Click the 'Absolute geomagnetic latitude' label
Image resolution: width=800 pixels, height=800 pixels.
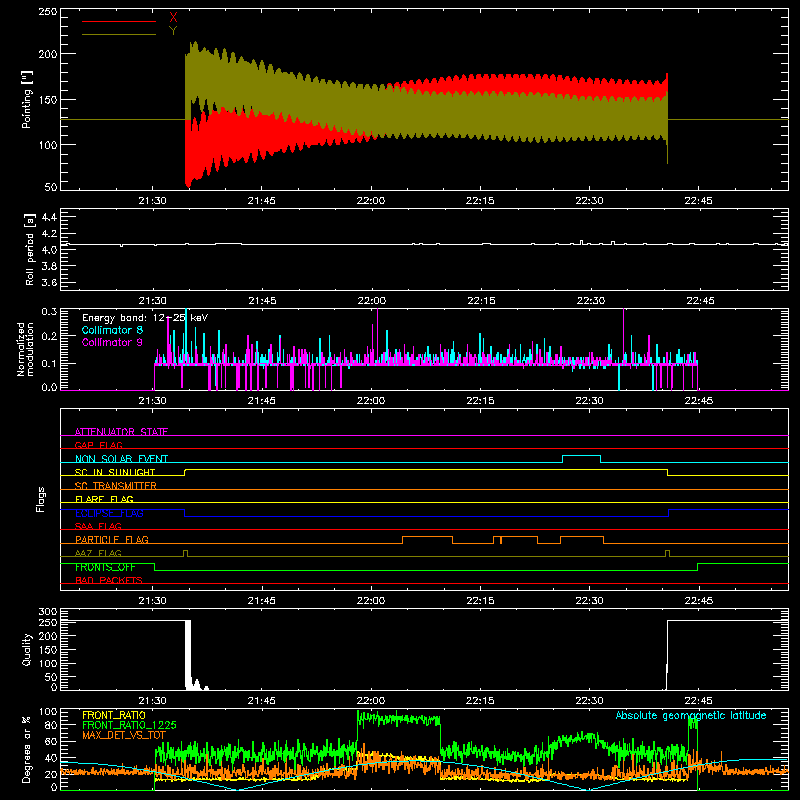pyautogui.click(x=691, y=715)
